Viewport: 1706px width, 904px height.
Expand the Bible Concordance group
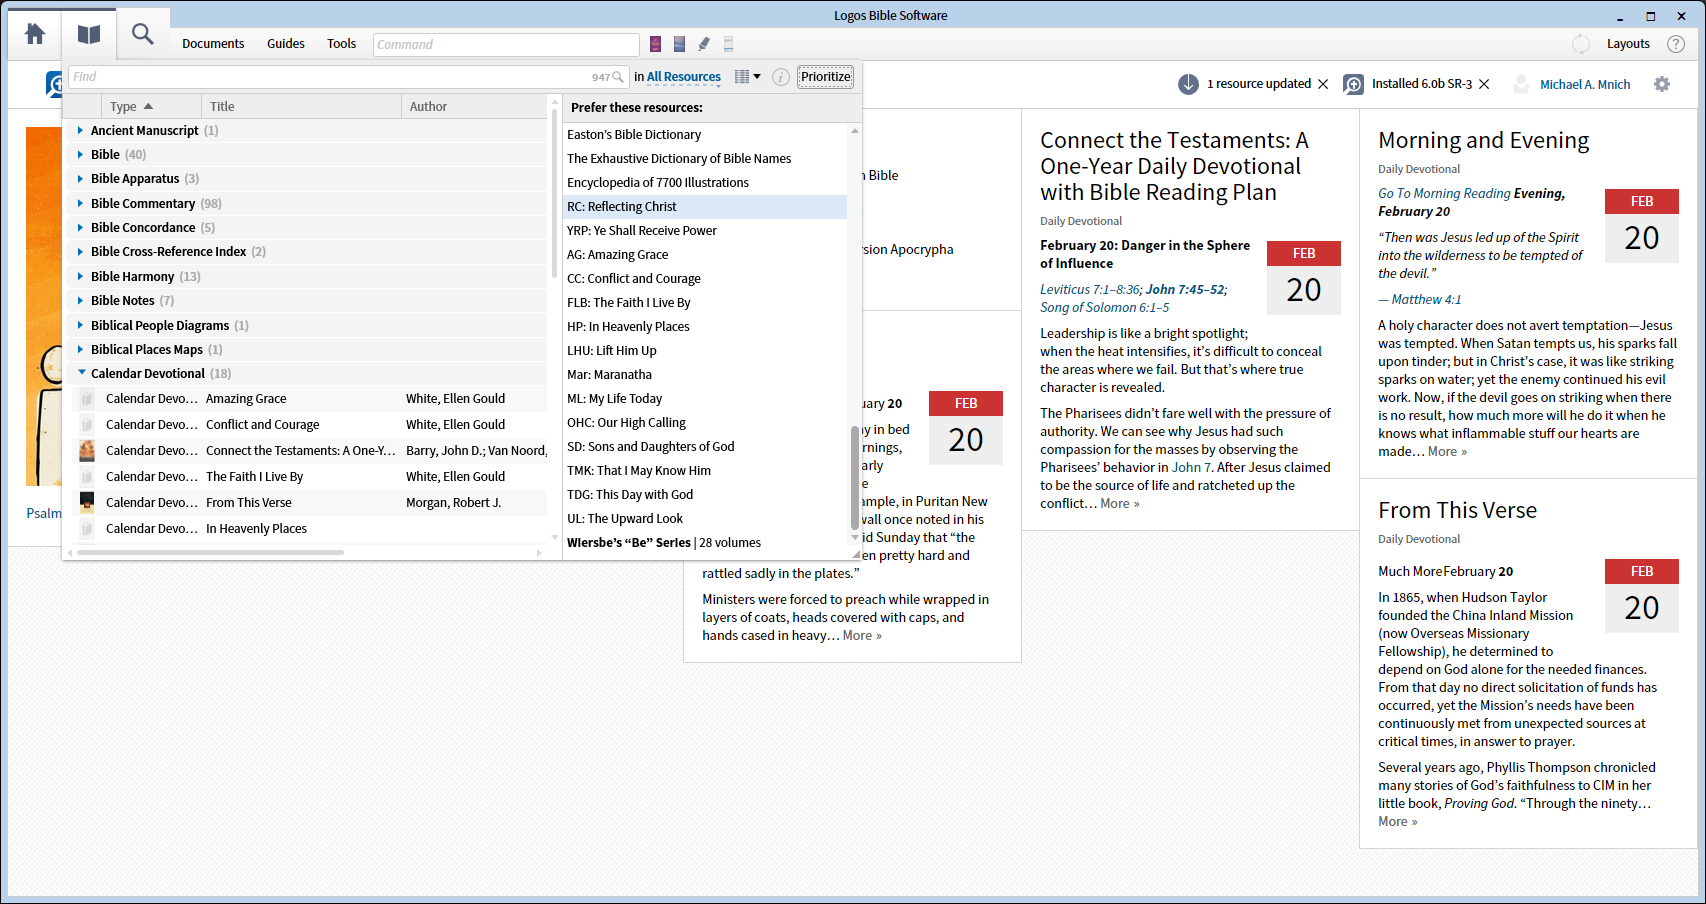click(x=80, y=227)
